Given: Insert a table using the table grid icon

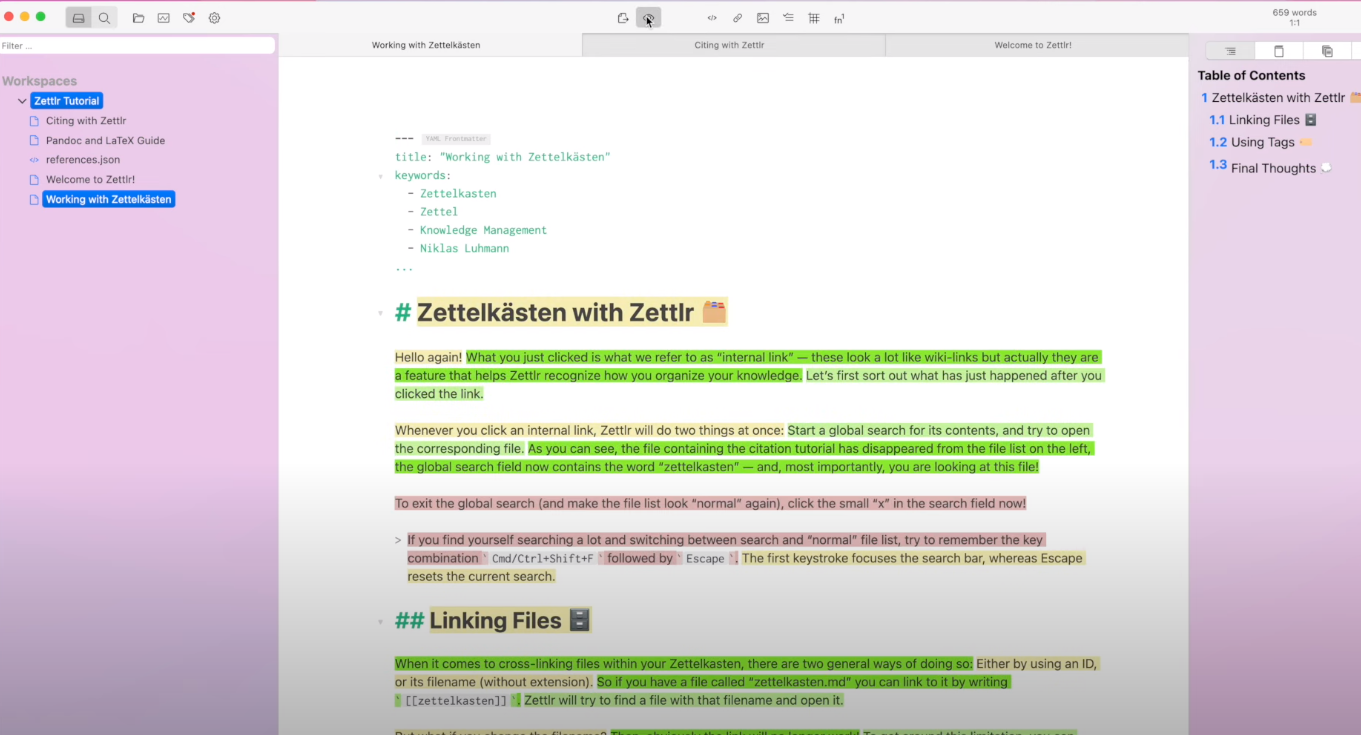Looking at the screenshot, I should (x=813, y=17).
